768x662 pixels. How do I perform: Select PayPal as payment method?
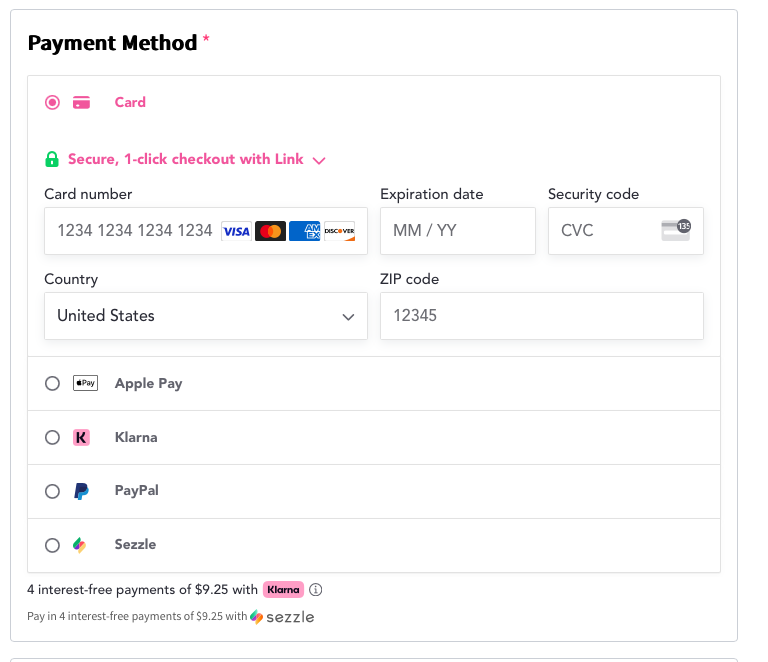[52, 491]
